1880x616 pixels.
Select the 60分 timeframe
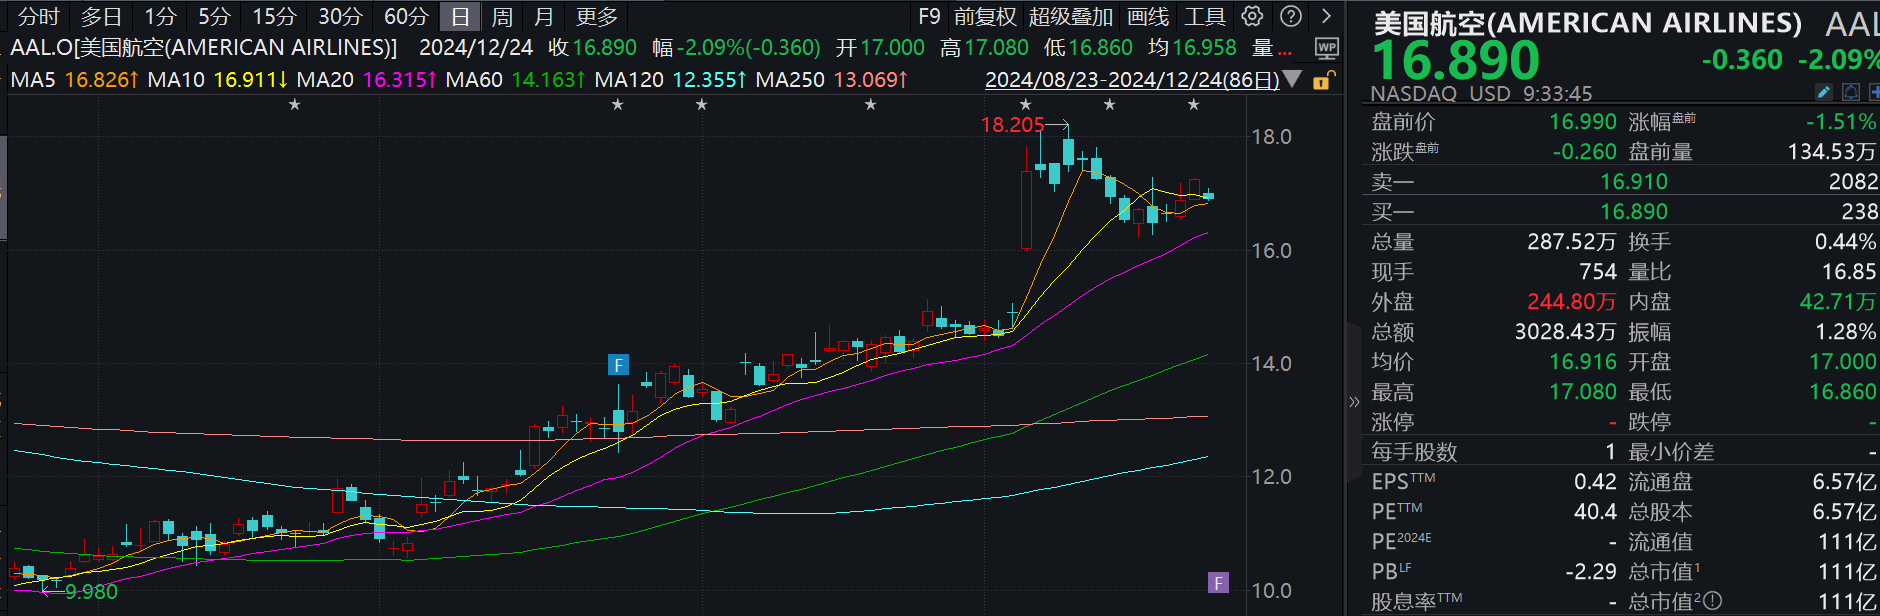coord(406,17)
